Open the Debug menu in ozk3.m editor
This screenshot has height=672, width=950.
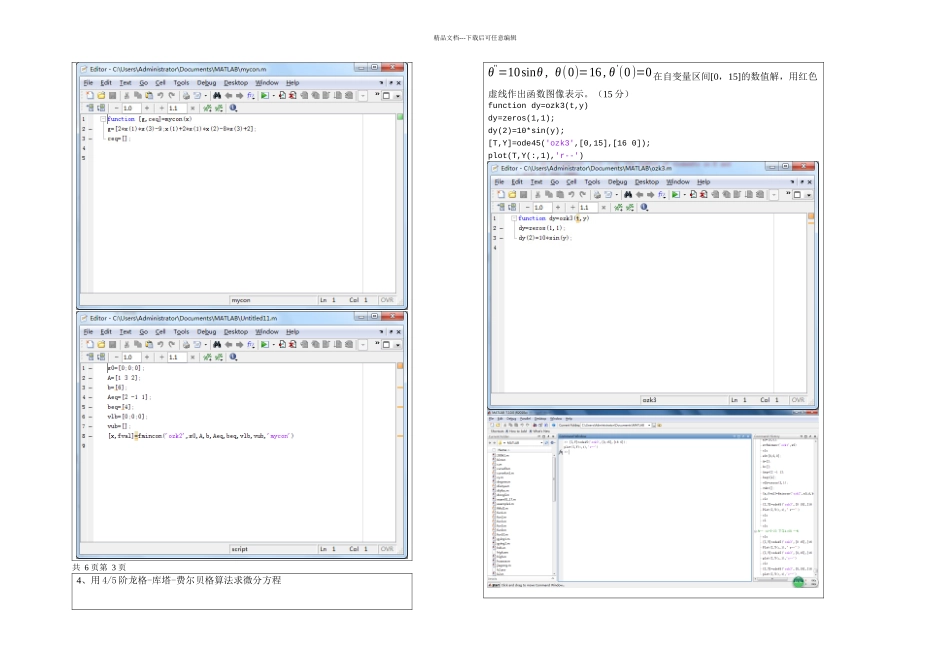pos(617,182)
